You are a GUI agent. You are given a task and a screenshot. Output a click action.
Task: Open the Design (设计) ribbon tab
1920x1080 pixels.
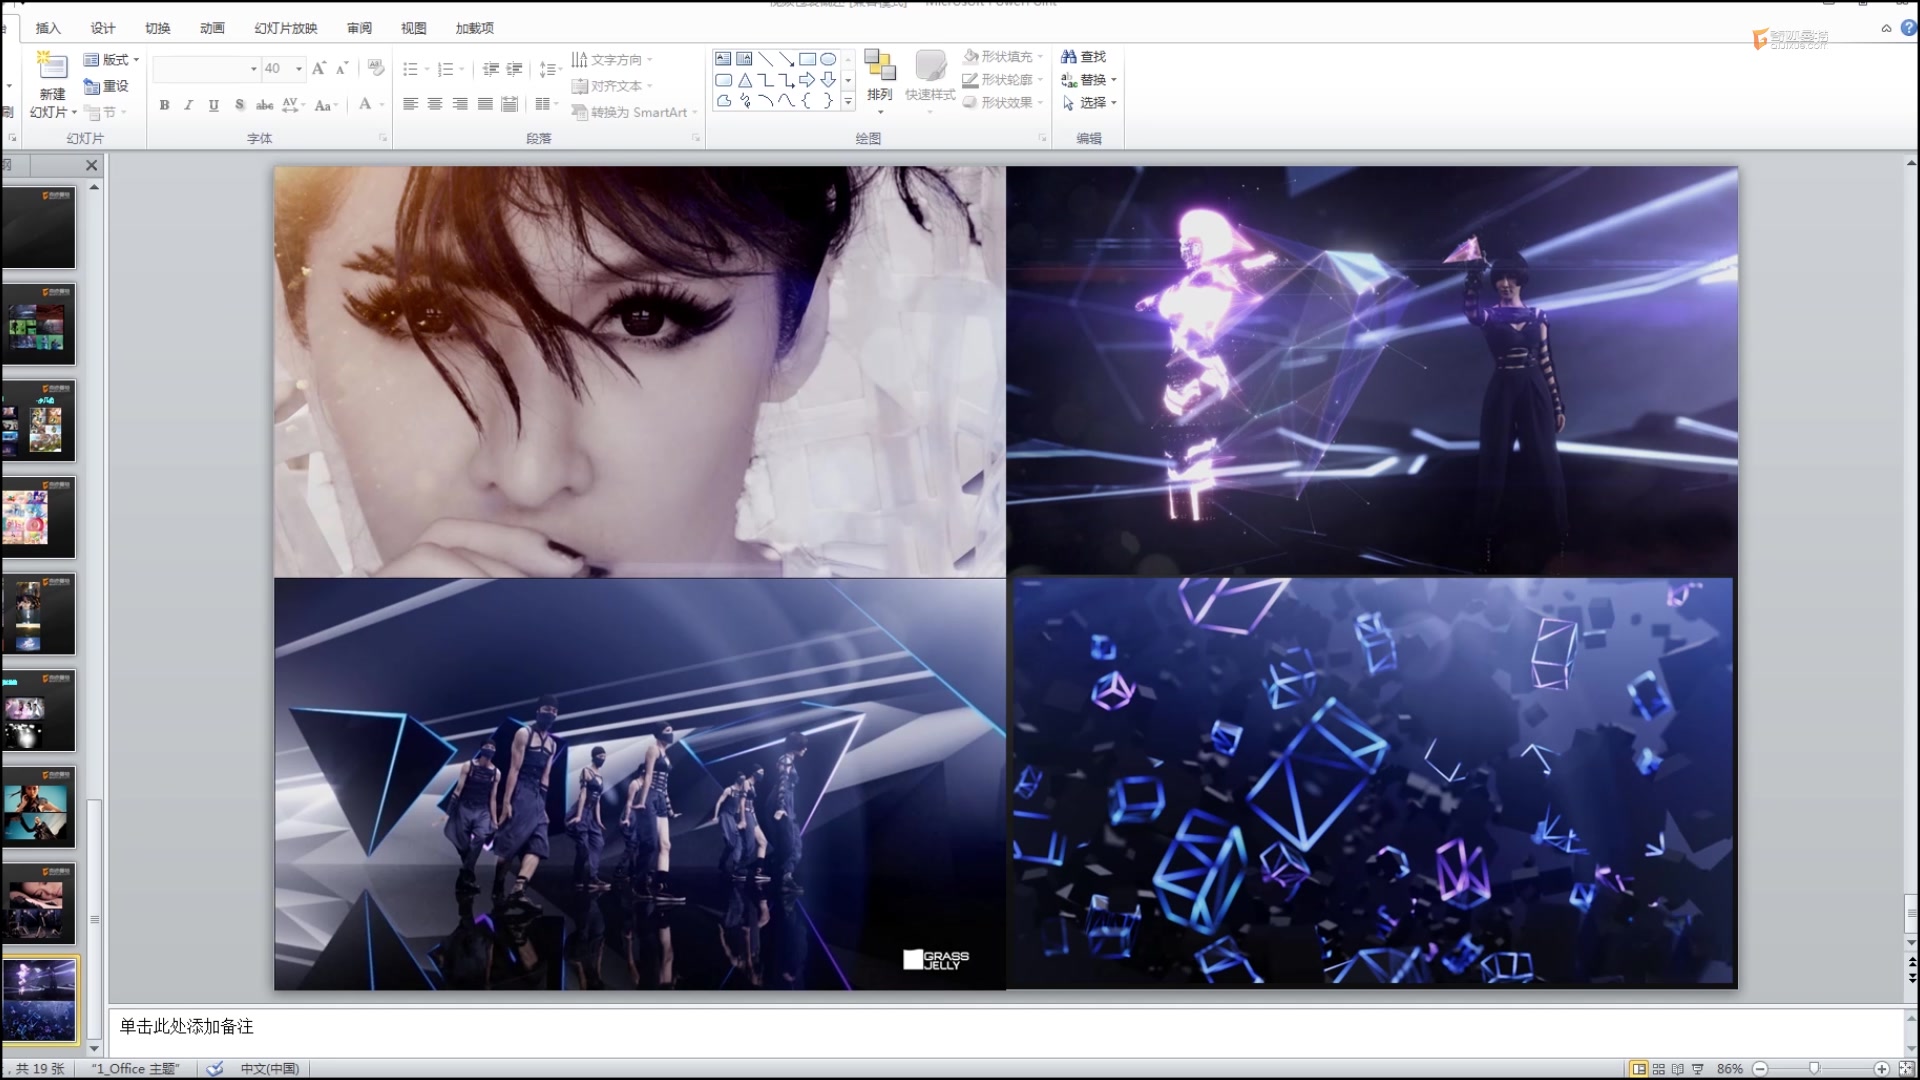(103, 28)
